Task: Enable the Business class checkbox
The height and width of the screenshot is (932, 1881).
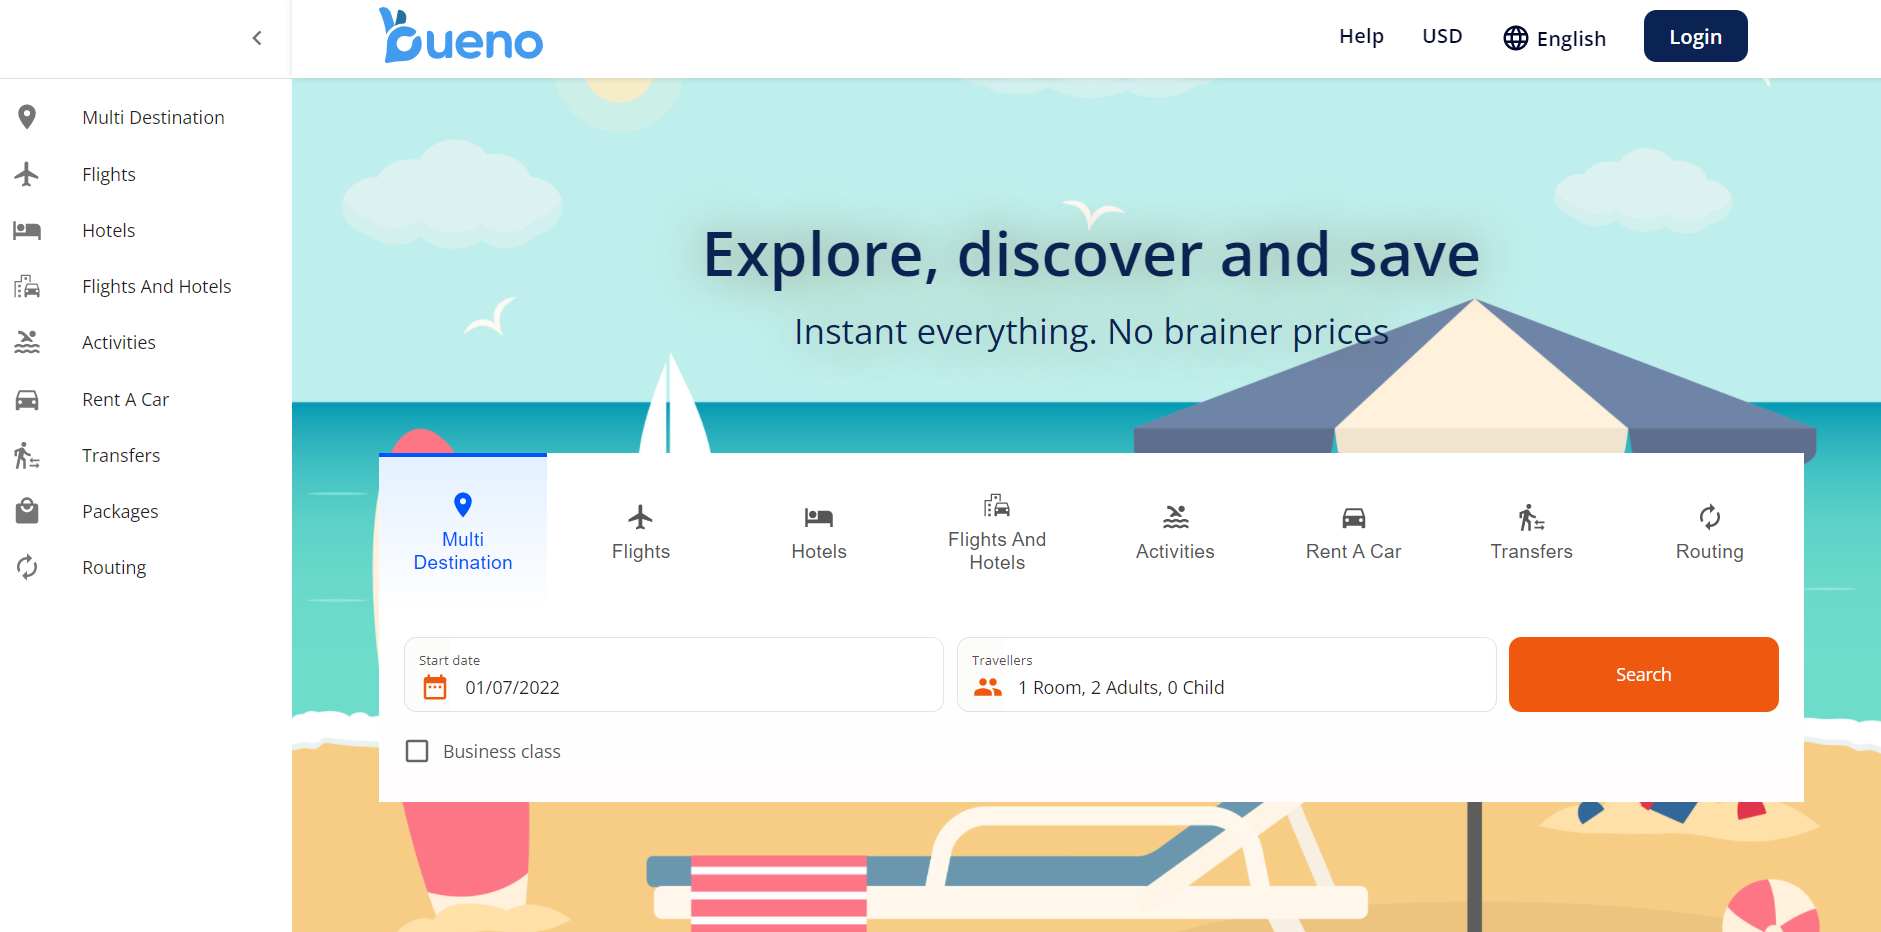Action: click(x=417, y=751)
